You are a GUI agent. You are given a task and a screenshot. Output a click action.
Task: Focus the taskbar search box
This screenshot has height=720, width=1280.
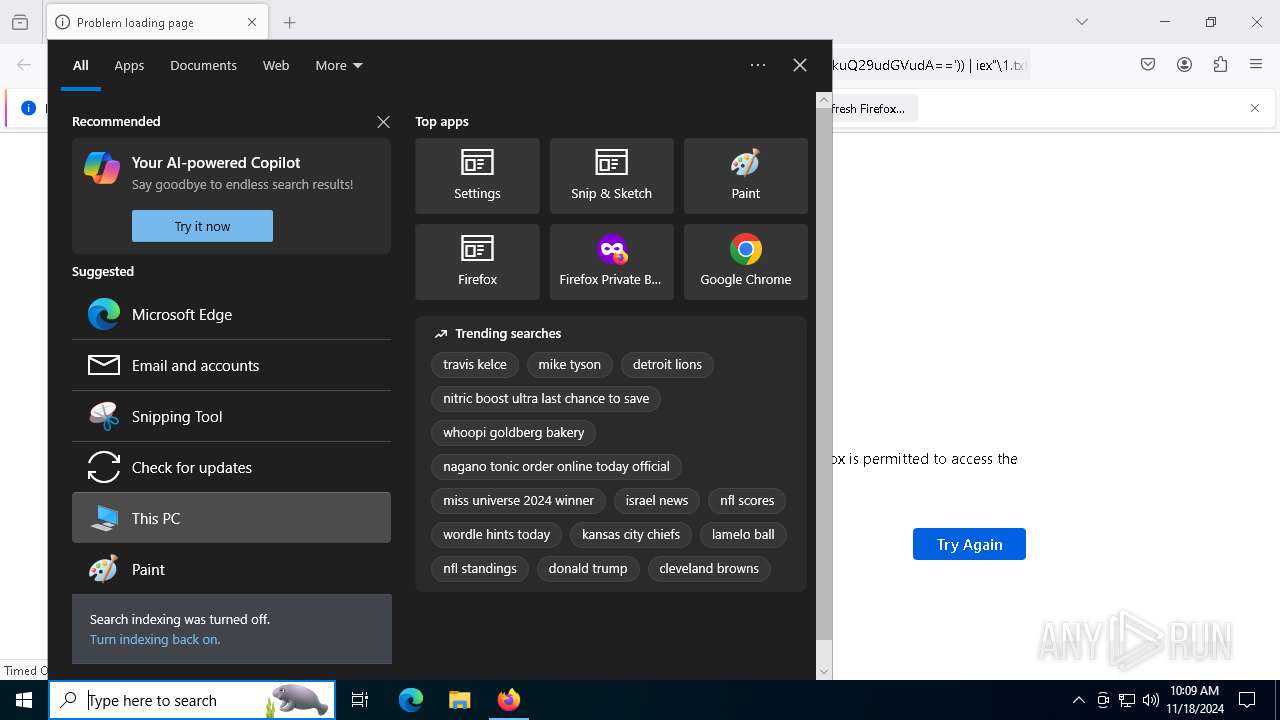[190, 700]
